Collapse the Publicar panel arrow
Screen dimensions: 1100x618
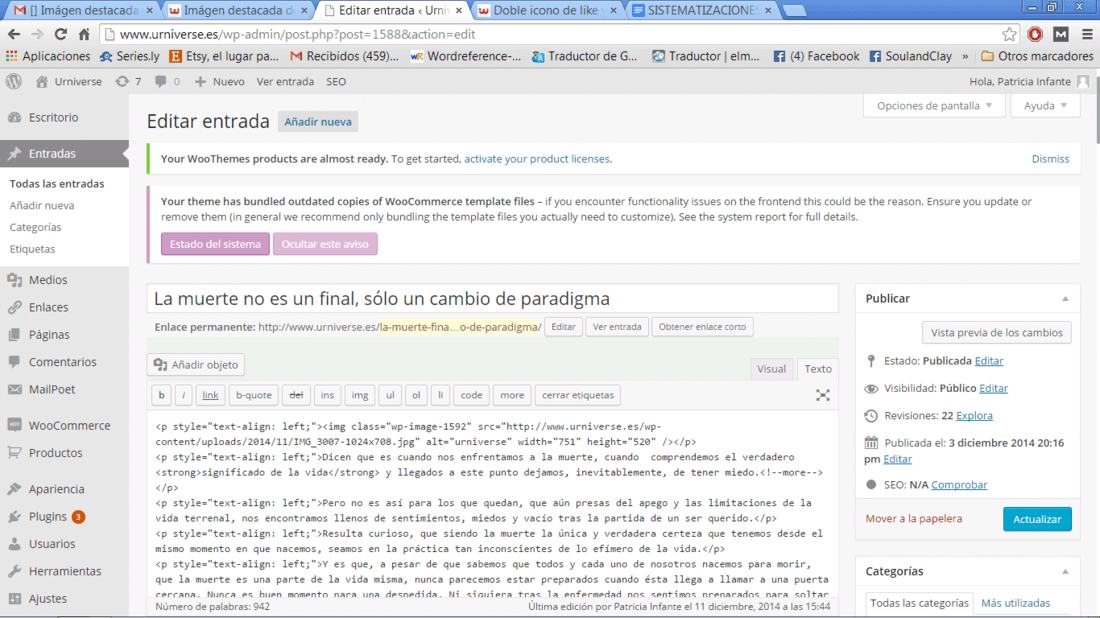(1065, 299)
